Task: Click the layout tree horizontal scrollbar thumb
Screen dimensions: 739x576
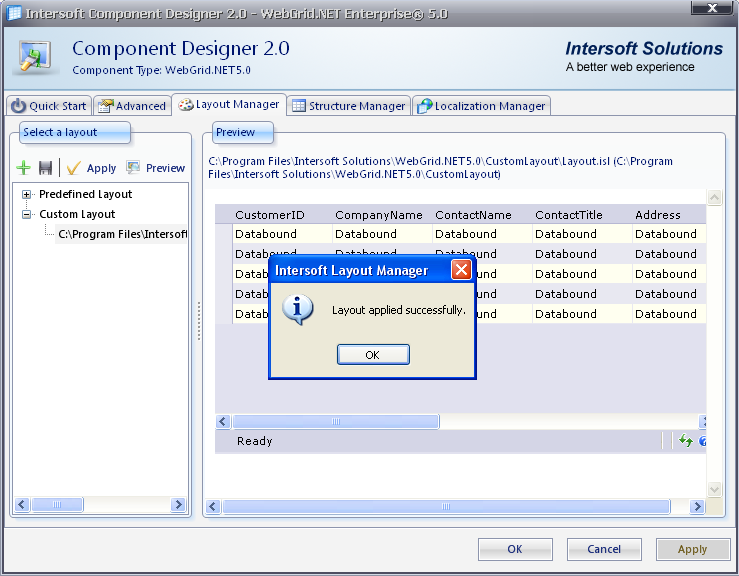Action: pos(57,504)
